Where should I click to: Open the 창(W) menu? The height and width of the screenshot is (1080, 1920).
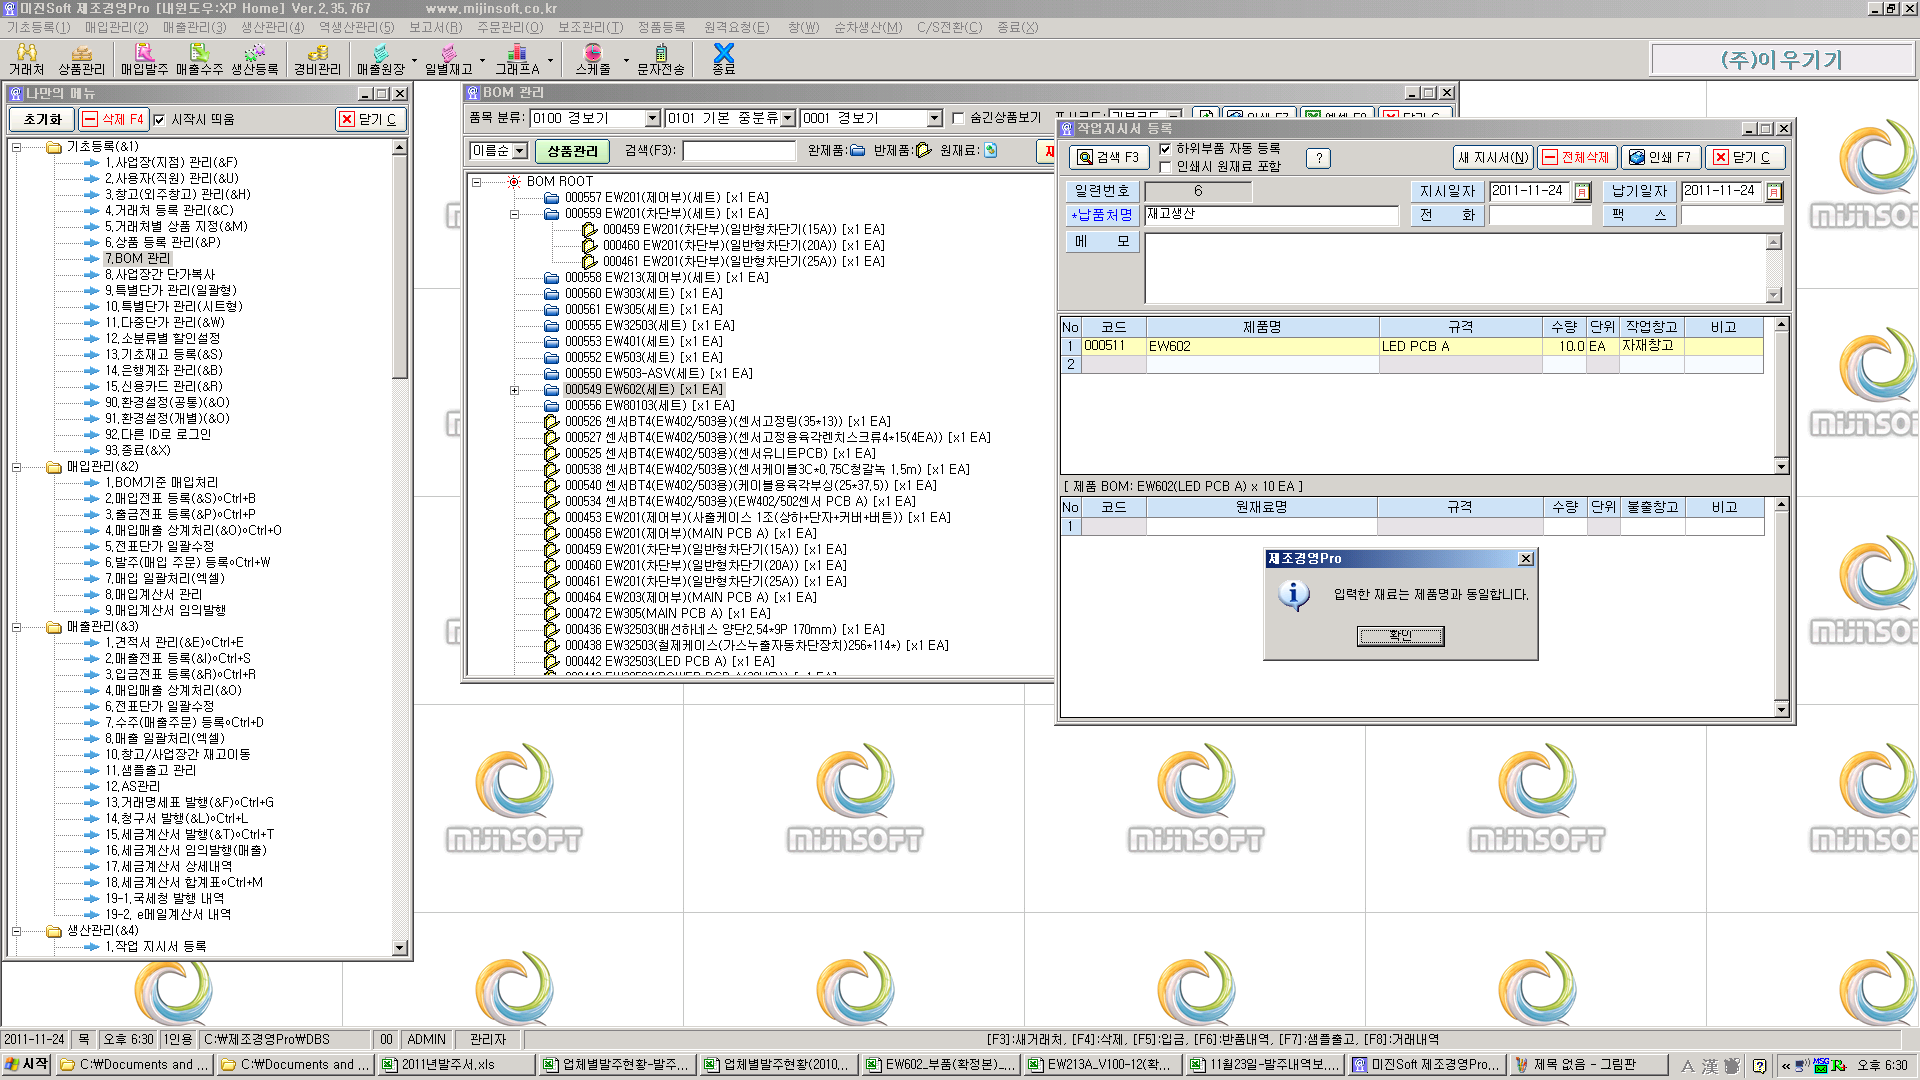(x=803, y=27)
